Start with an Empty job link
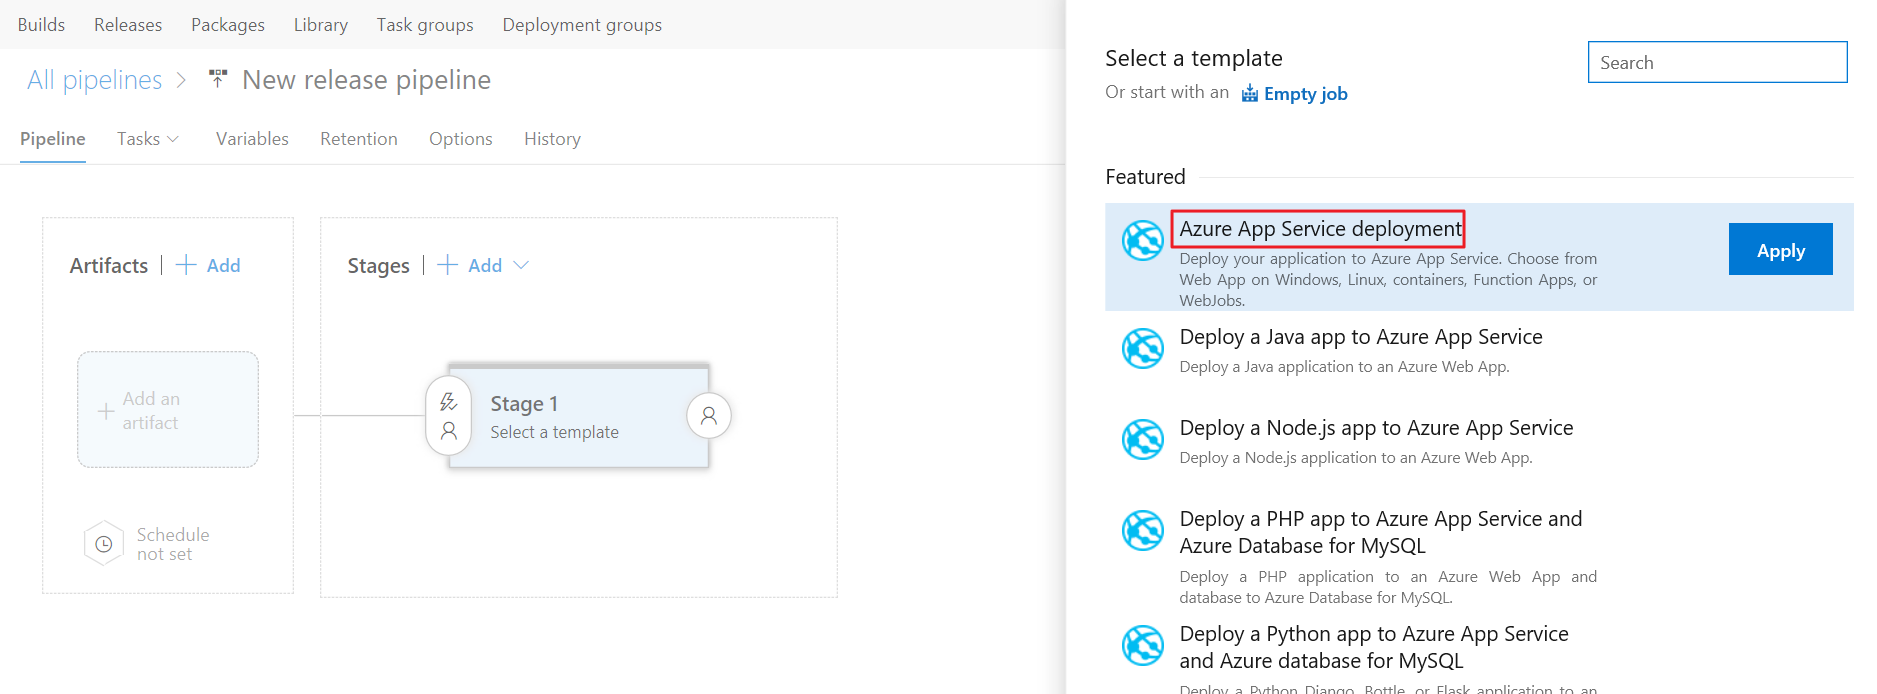The height and width of the screenshot is (694, 1877). click(1304, 94)
